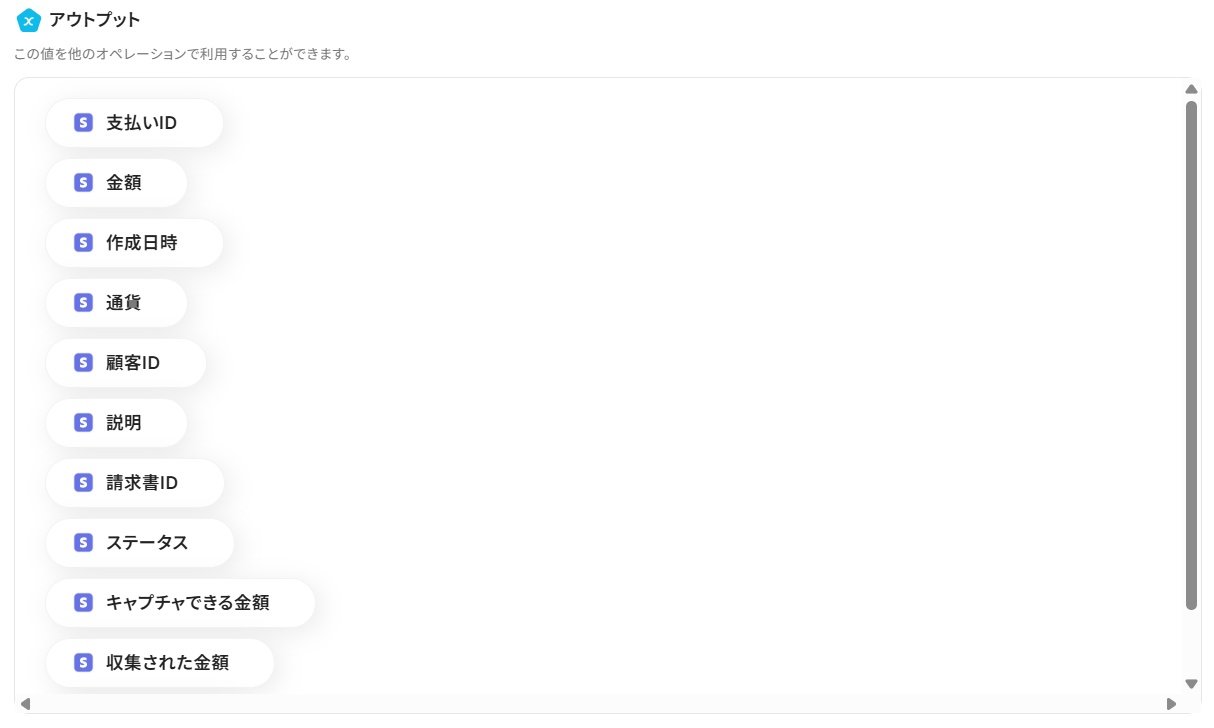Image resolution: width=1214 pixels, height=728 pixels.
Task: Click the scroll up arrow
Action: (1191, 89)
